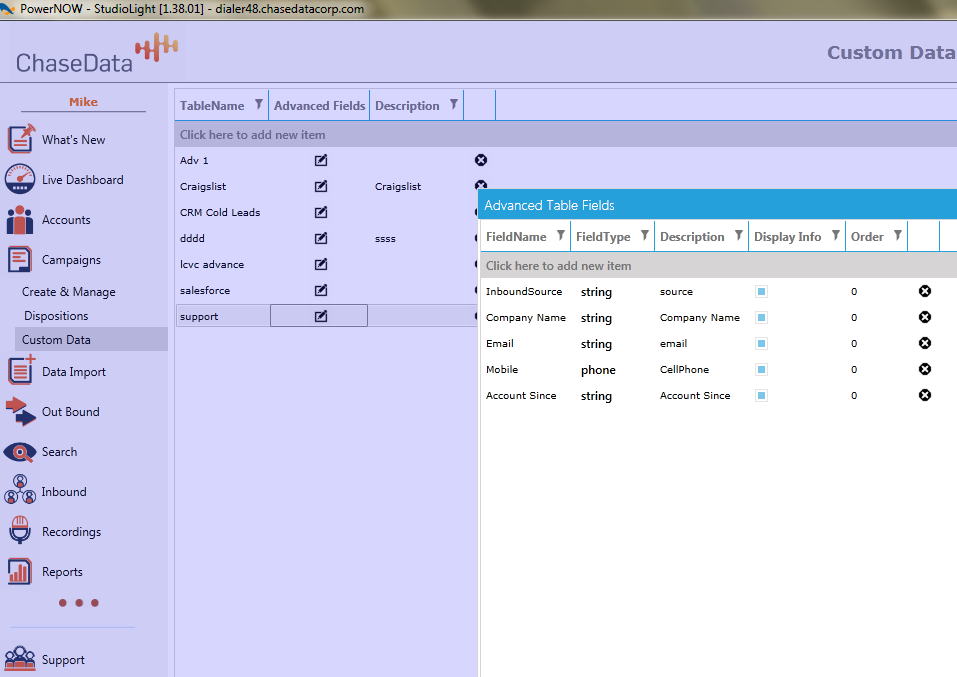This screenshot has height=677, width=957.
Task: Open the Out Bound arrows icon
Action: point(20,411)
